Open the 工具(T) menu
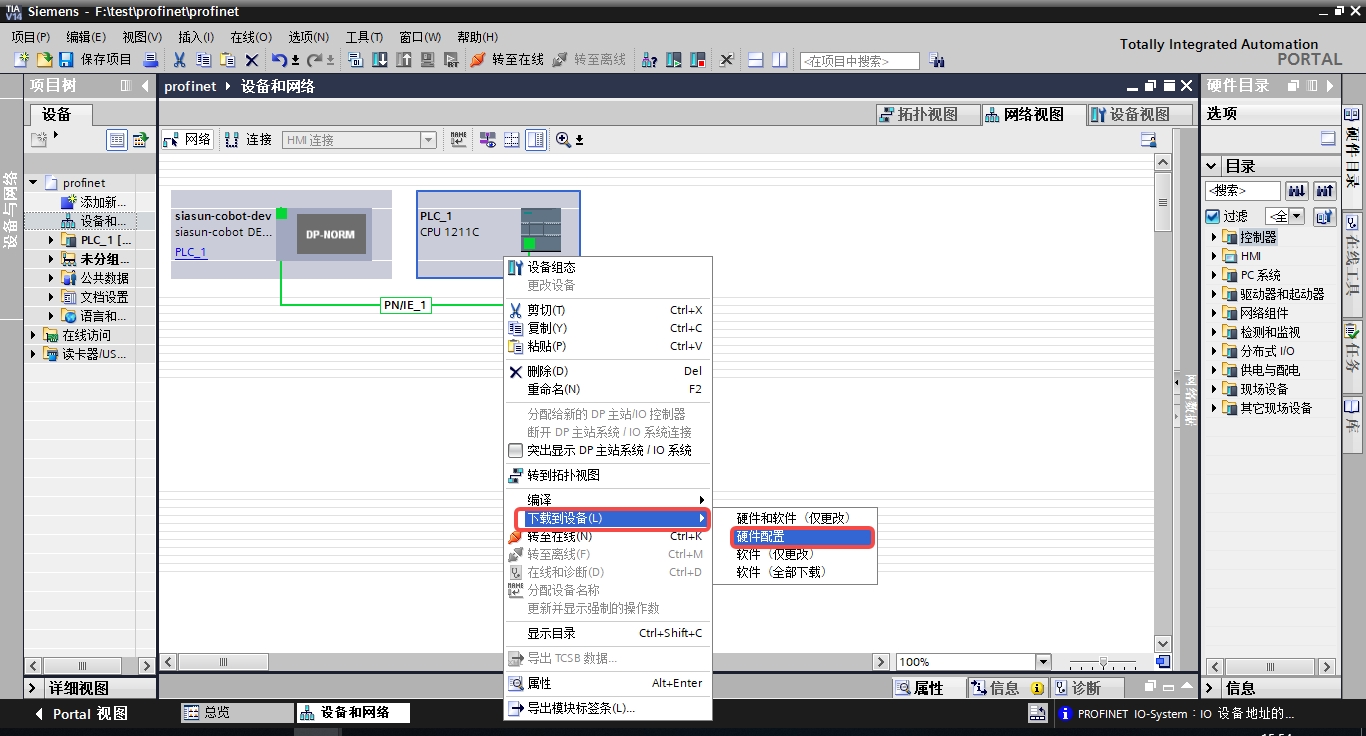 click(x=364, y=37)
